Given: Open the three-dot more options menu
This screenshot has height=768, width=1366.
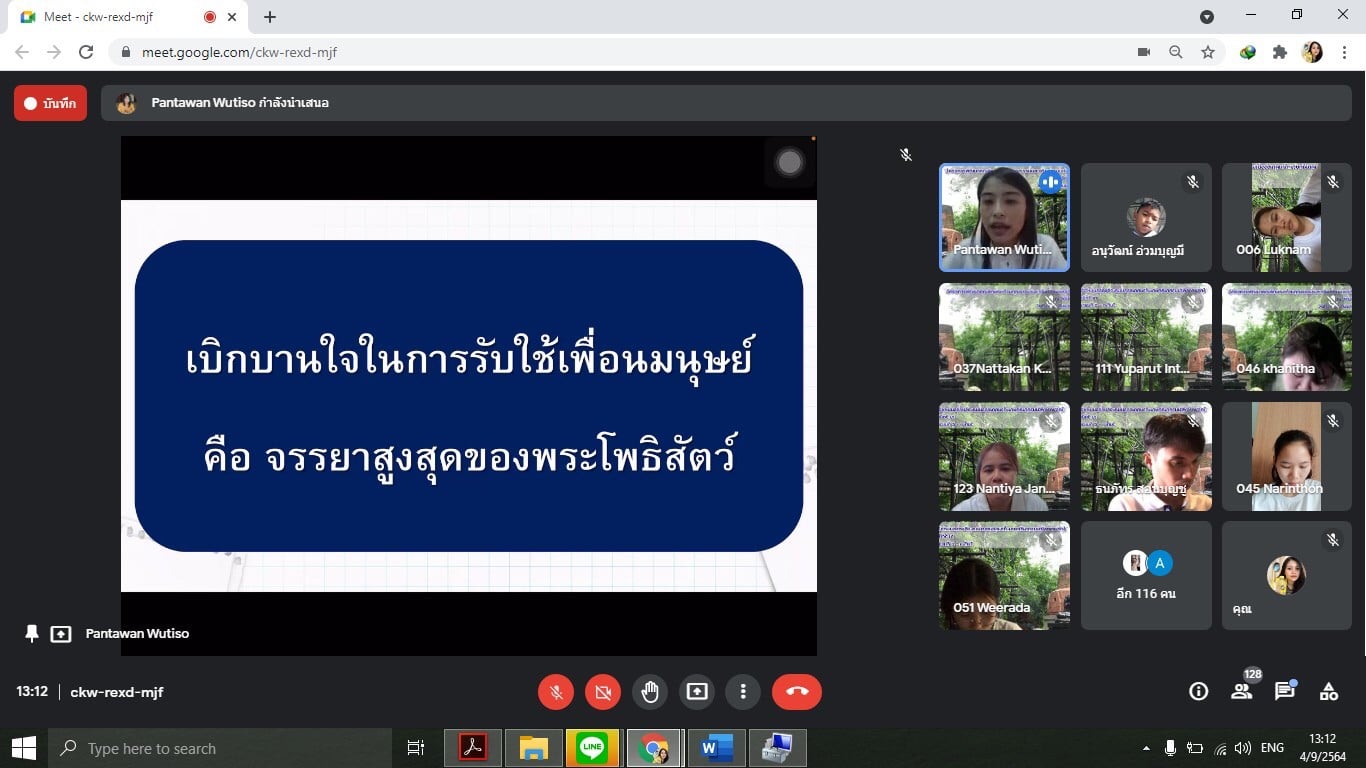Looking at the screenshot, I should [743, 691].
